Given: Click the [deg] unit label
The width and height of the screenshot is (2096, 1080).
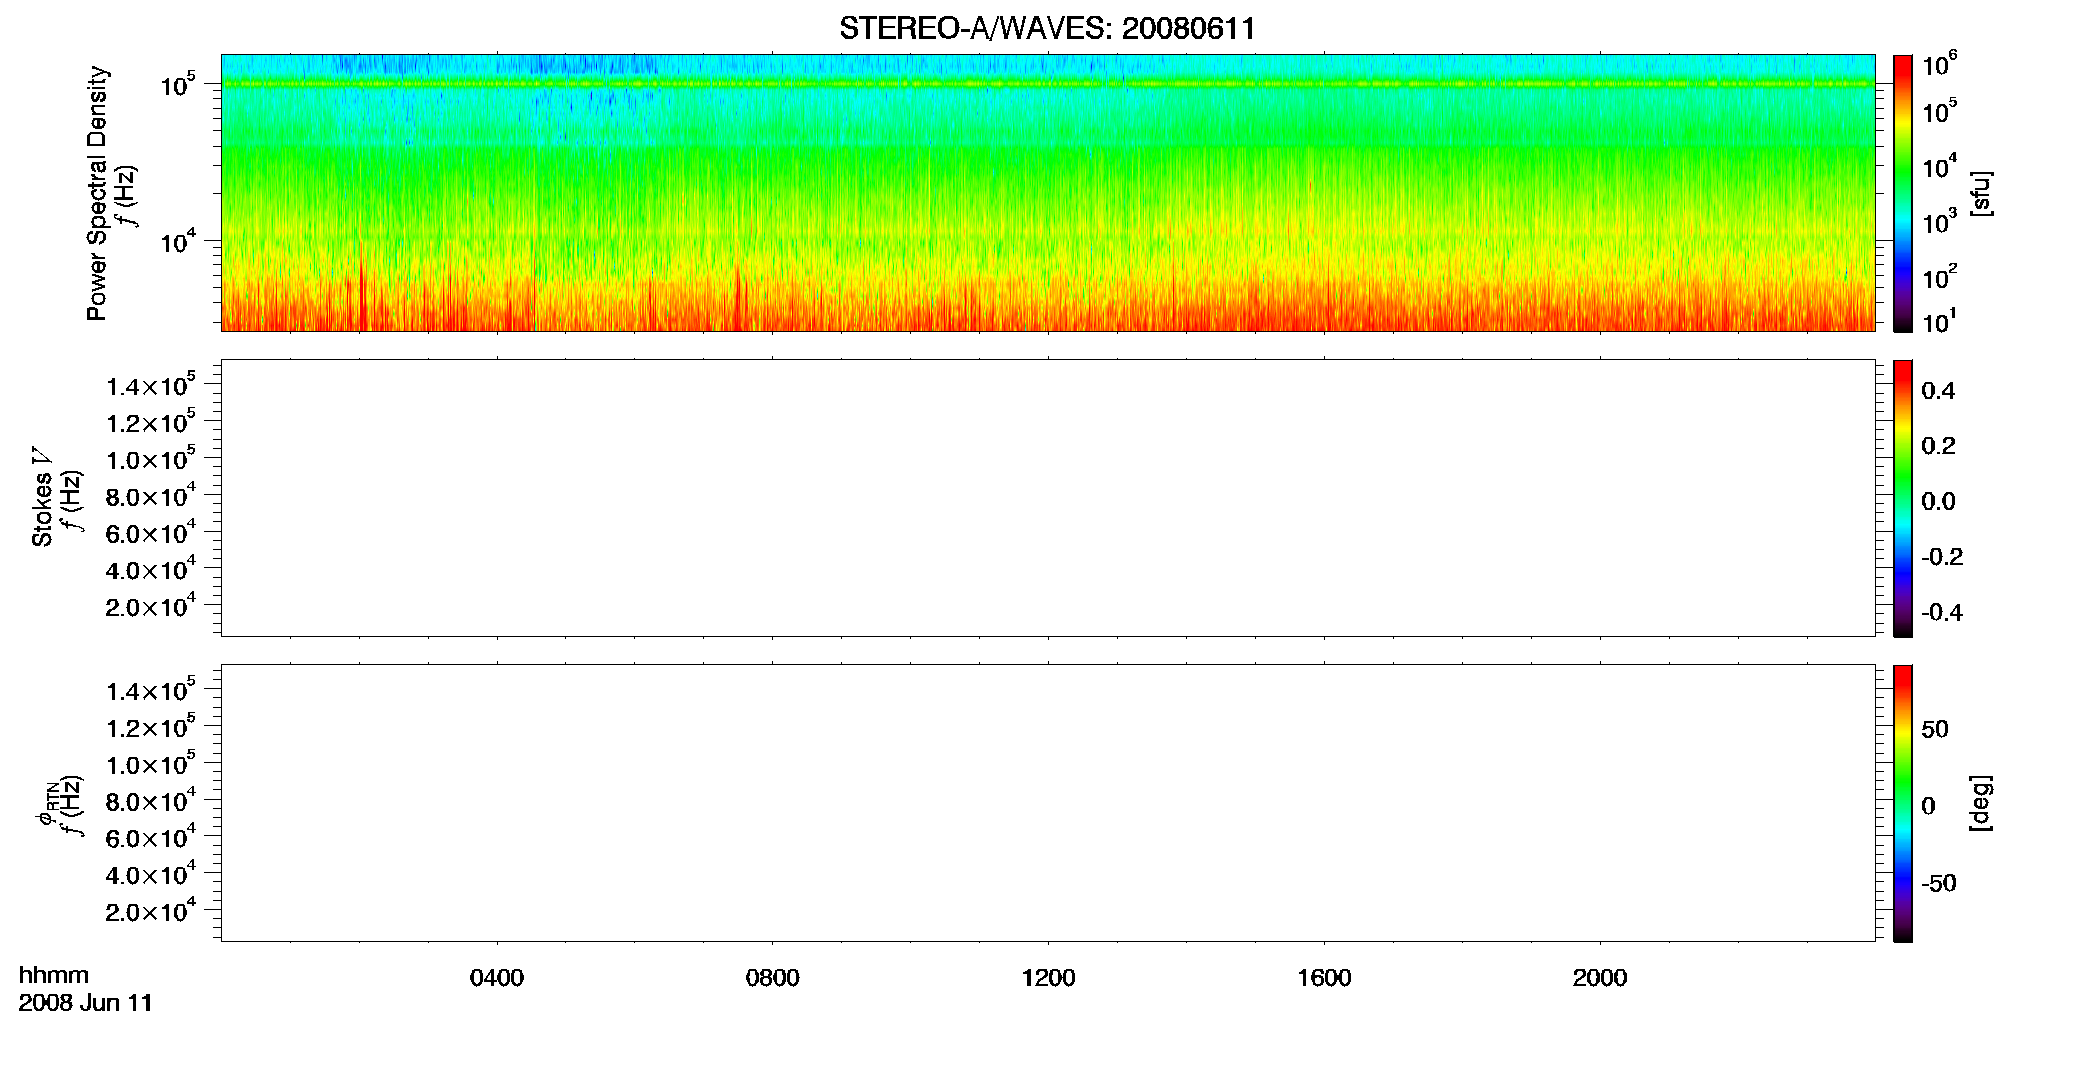Looking at the screenshot, I should click(1981, 803).
